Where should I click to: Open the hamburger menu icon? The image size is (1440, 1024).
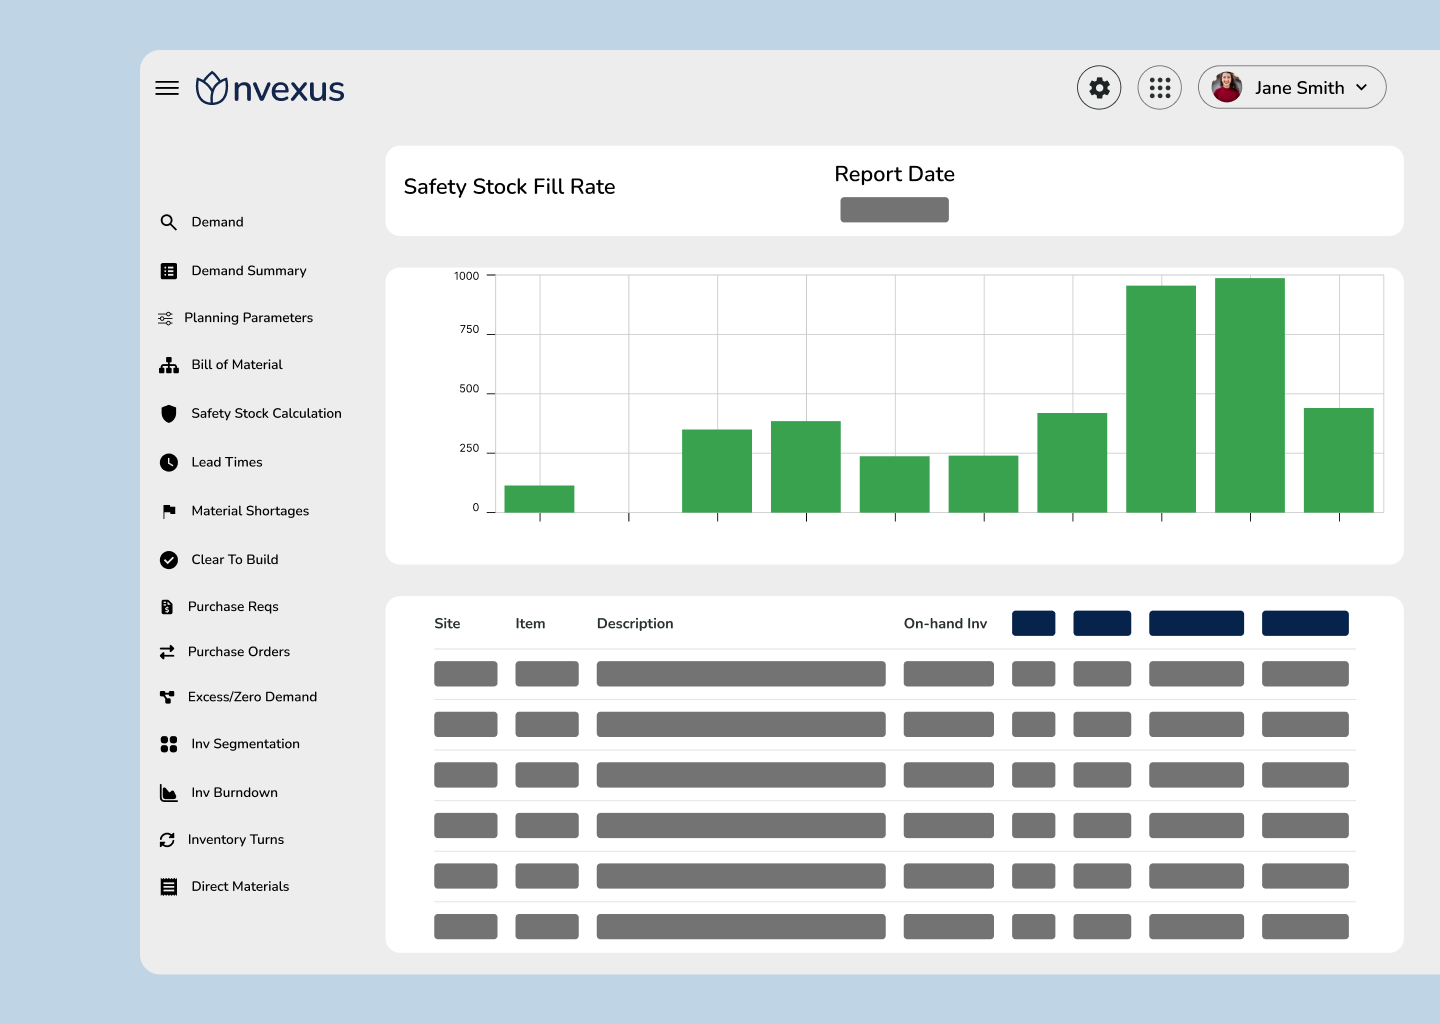167,88
